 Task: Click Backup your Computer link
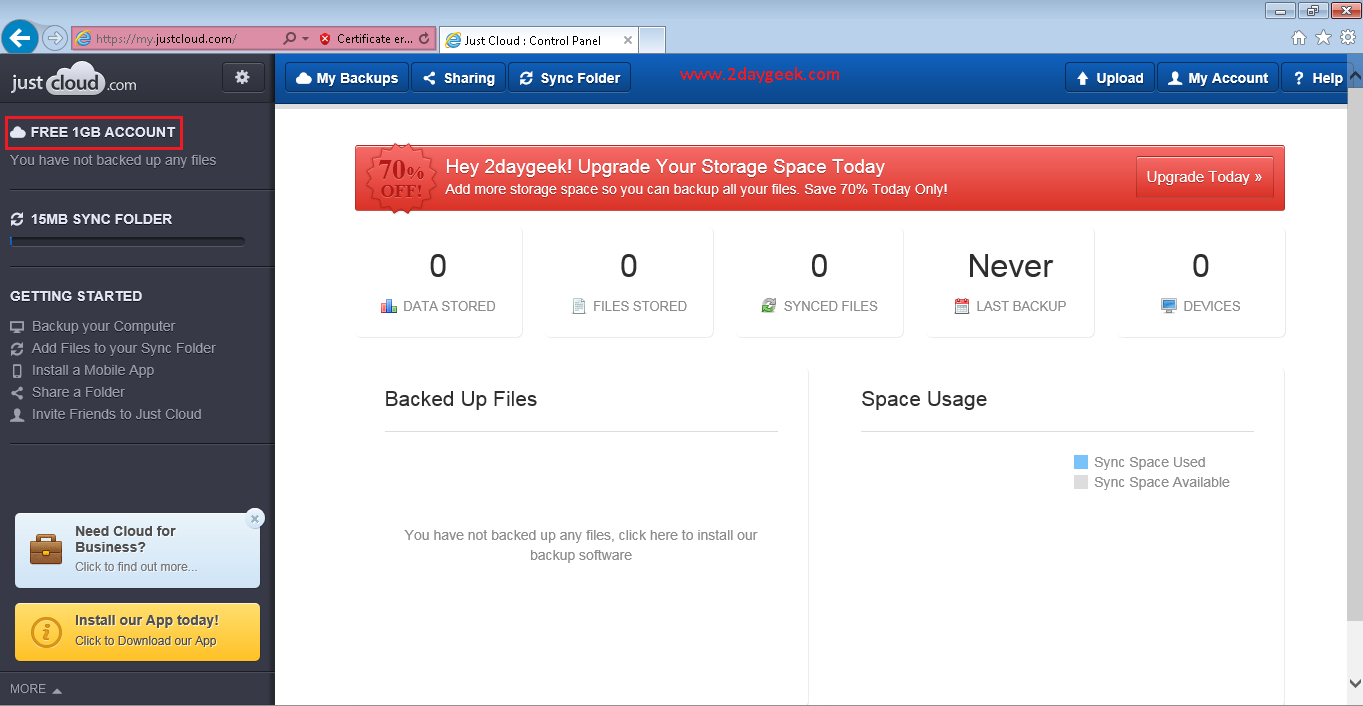[x=103, y=326]
